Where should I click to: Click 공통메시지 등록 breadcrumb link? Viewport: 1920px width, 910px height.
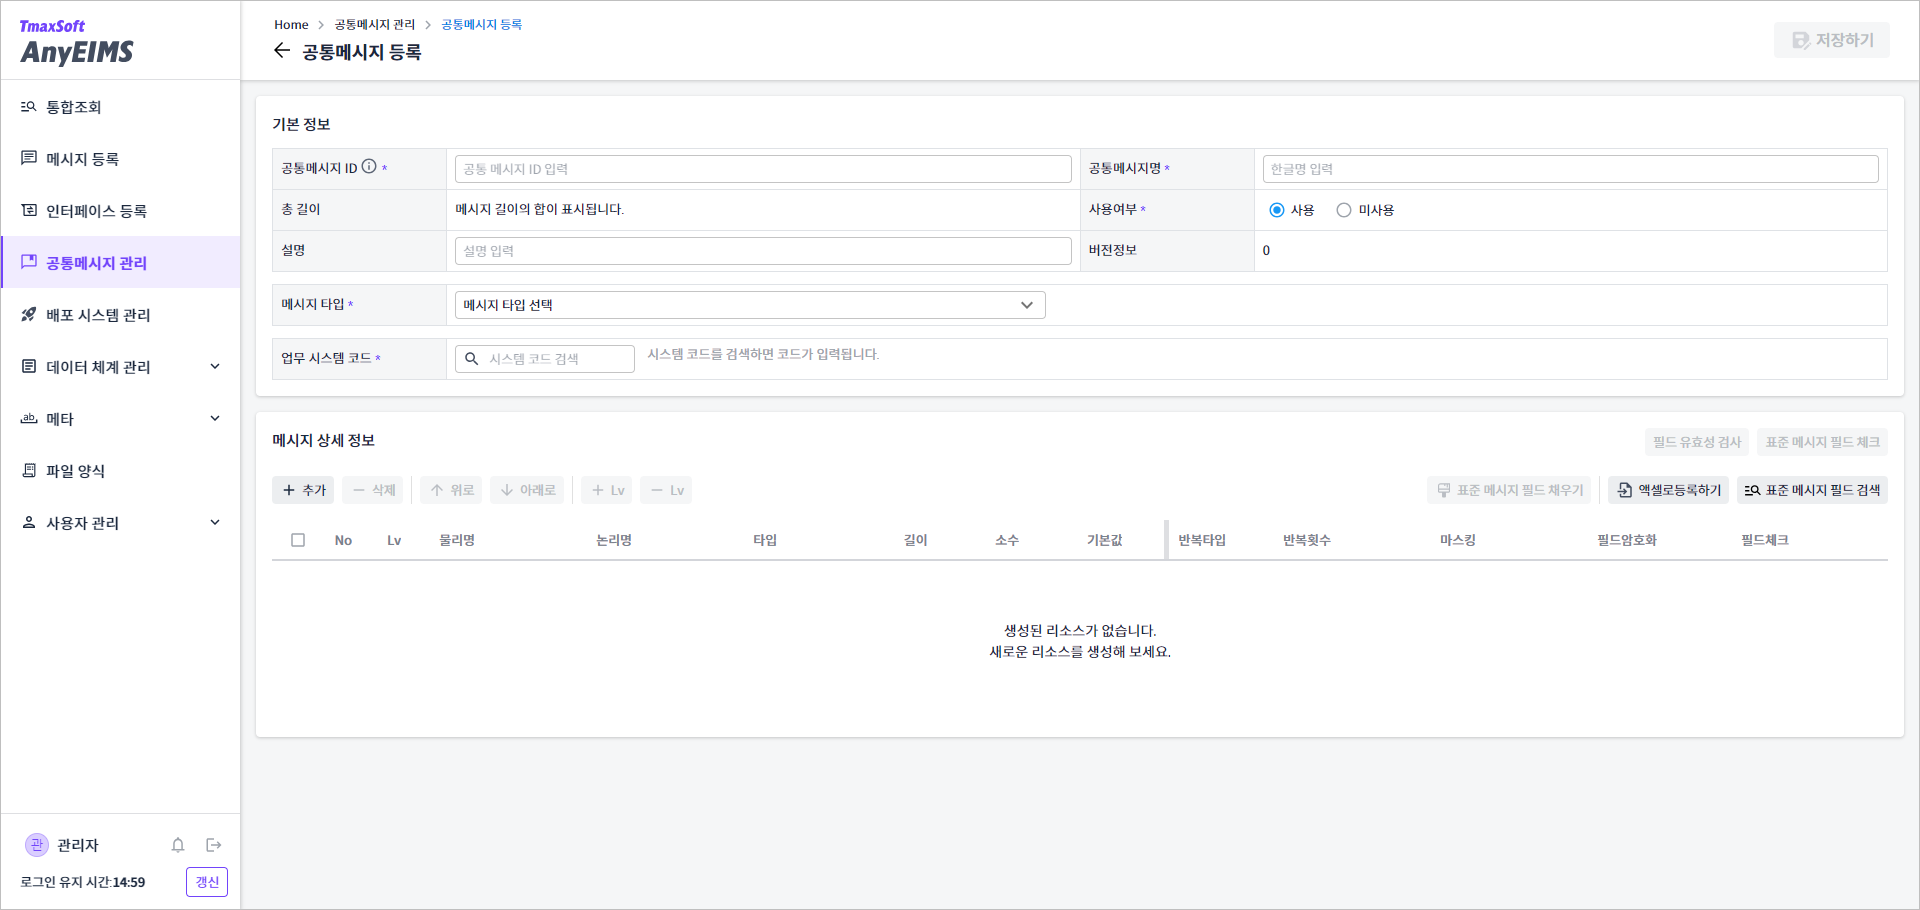click(481, 25)
